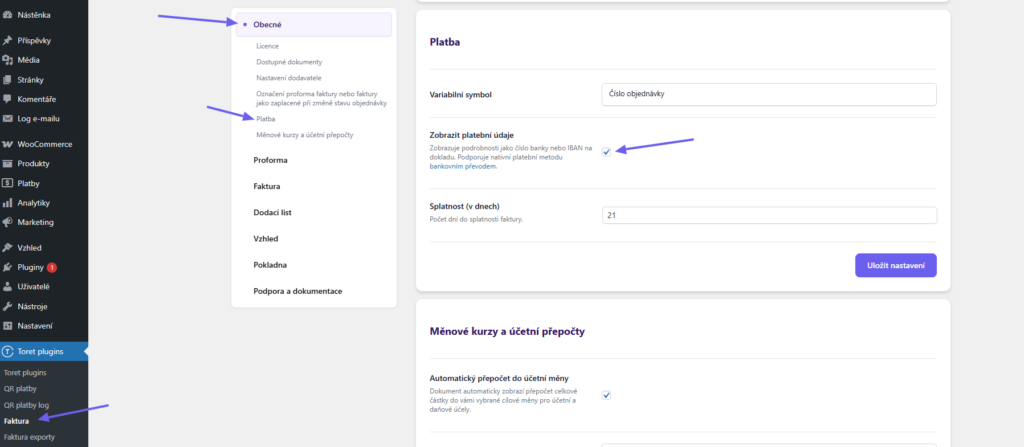Expand the Vzhled settings section
This screenshot has height=447, width=1024.
pyautogui.click(x=266, y=239)
